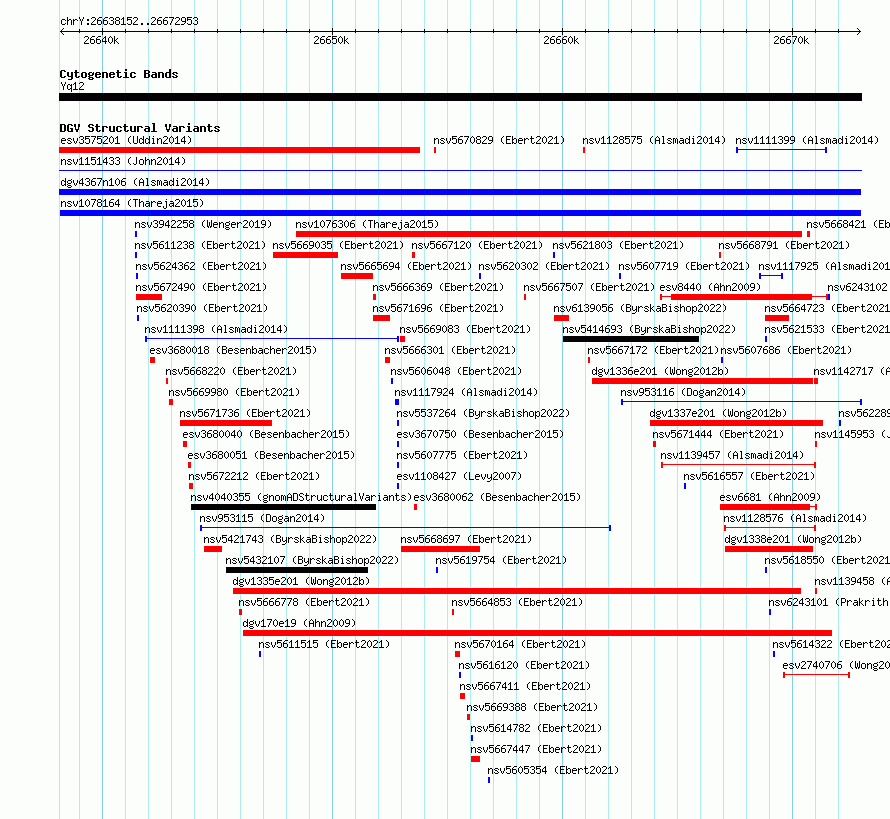Click the esv3575201 (Uddin2014) variant label

pos(126,140)
